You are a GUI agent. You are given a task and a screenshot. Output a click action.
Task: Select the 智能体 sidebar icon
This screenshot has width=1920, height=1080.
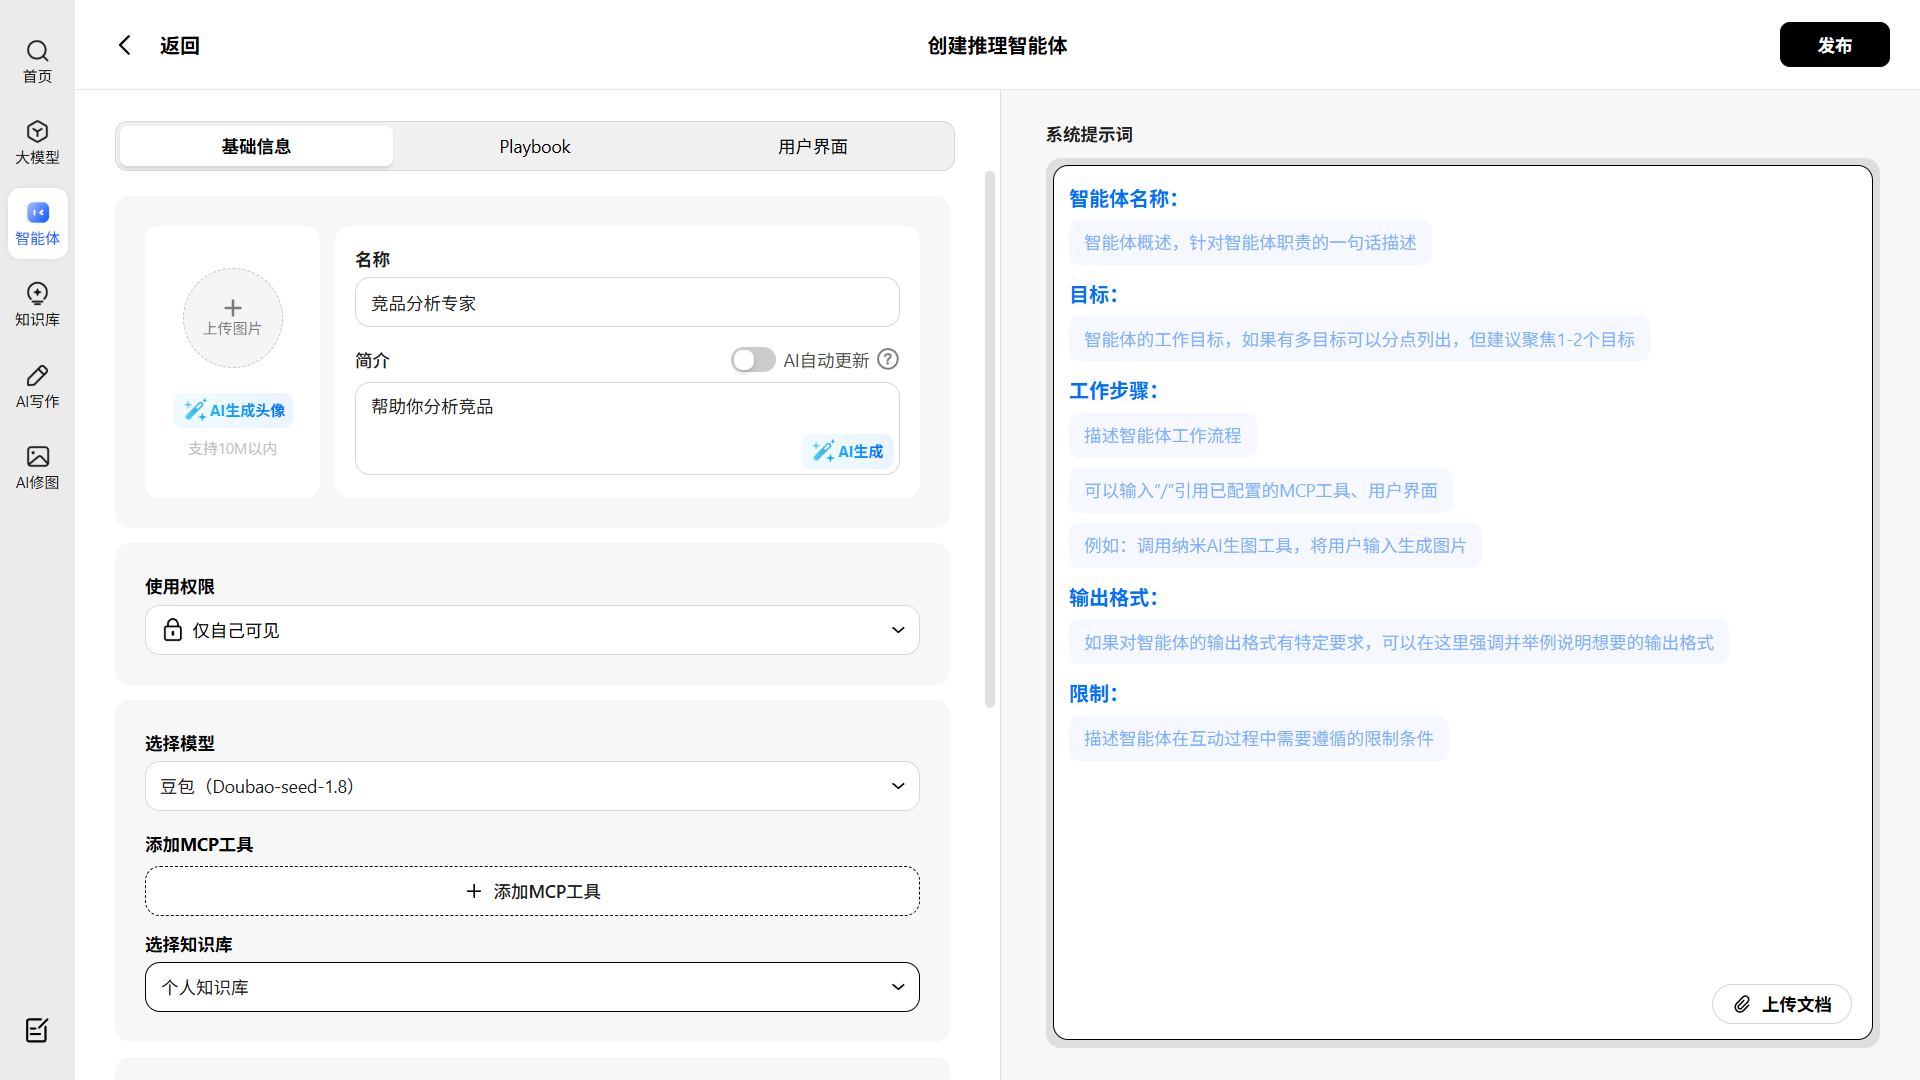click(37, 213)
